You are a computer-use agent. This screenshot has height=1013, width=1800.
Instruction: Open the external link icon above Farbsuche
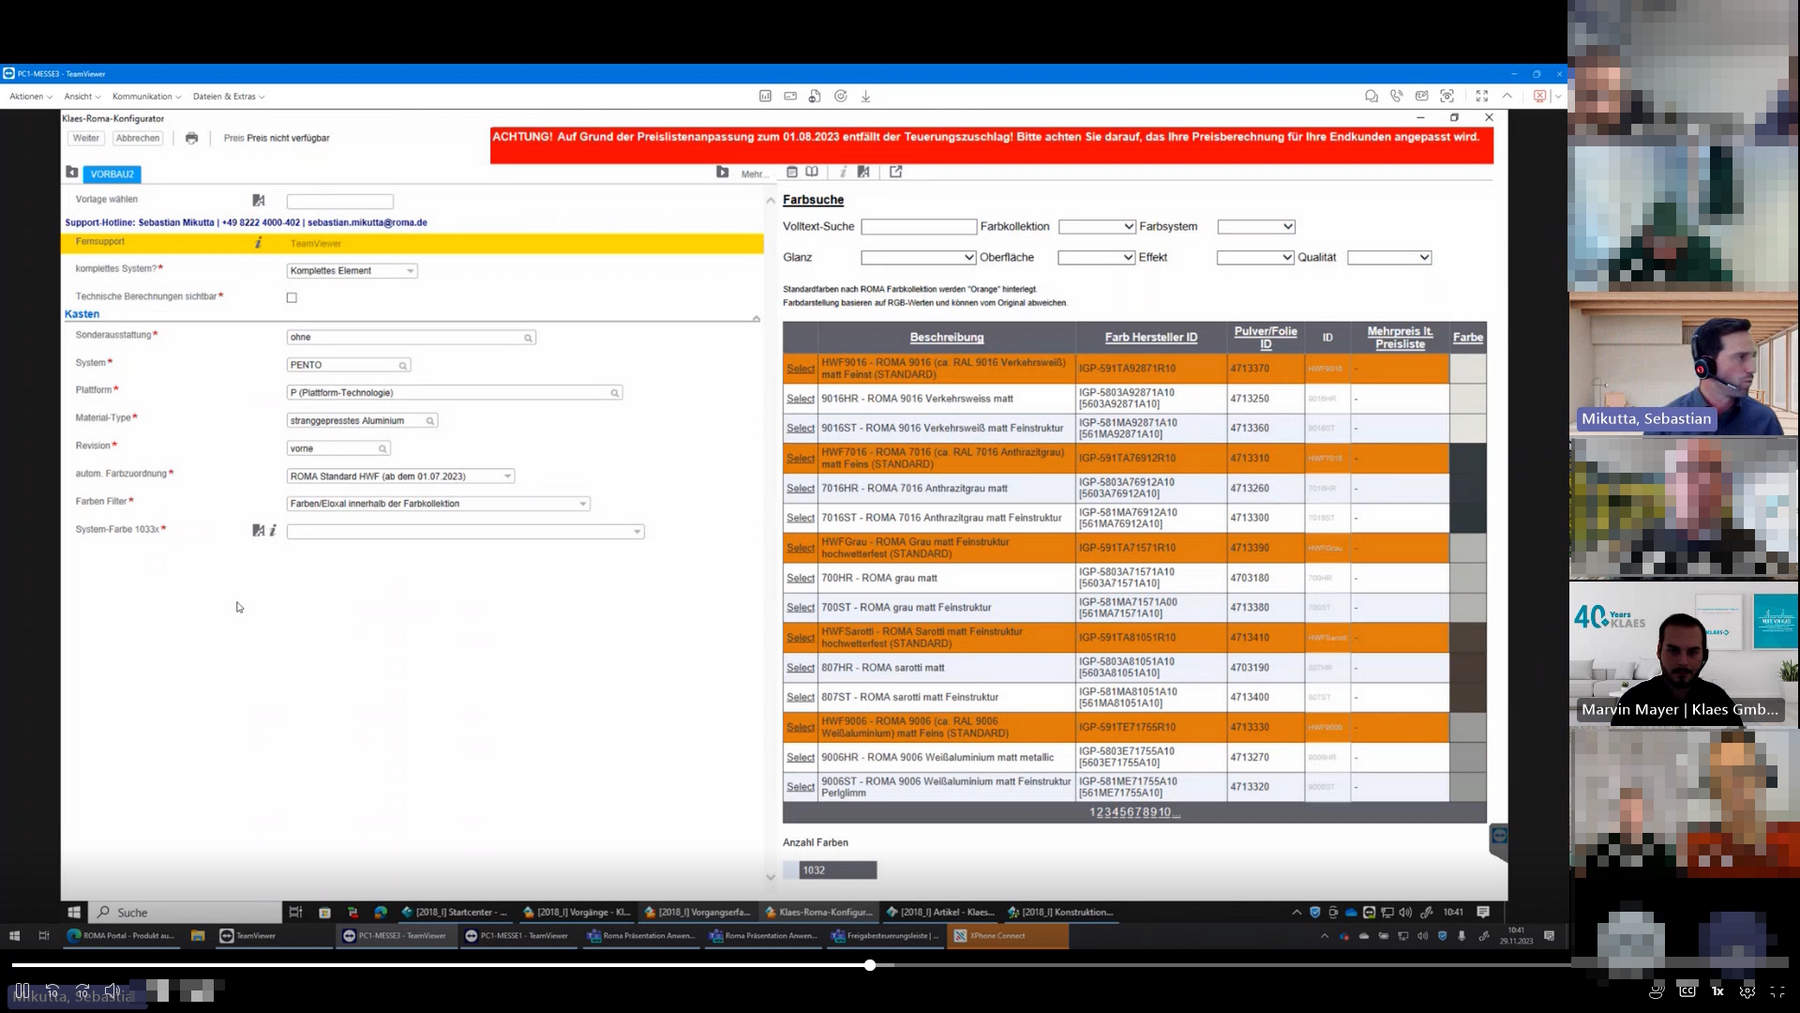(896, 172)
